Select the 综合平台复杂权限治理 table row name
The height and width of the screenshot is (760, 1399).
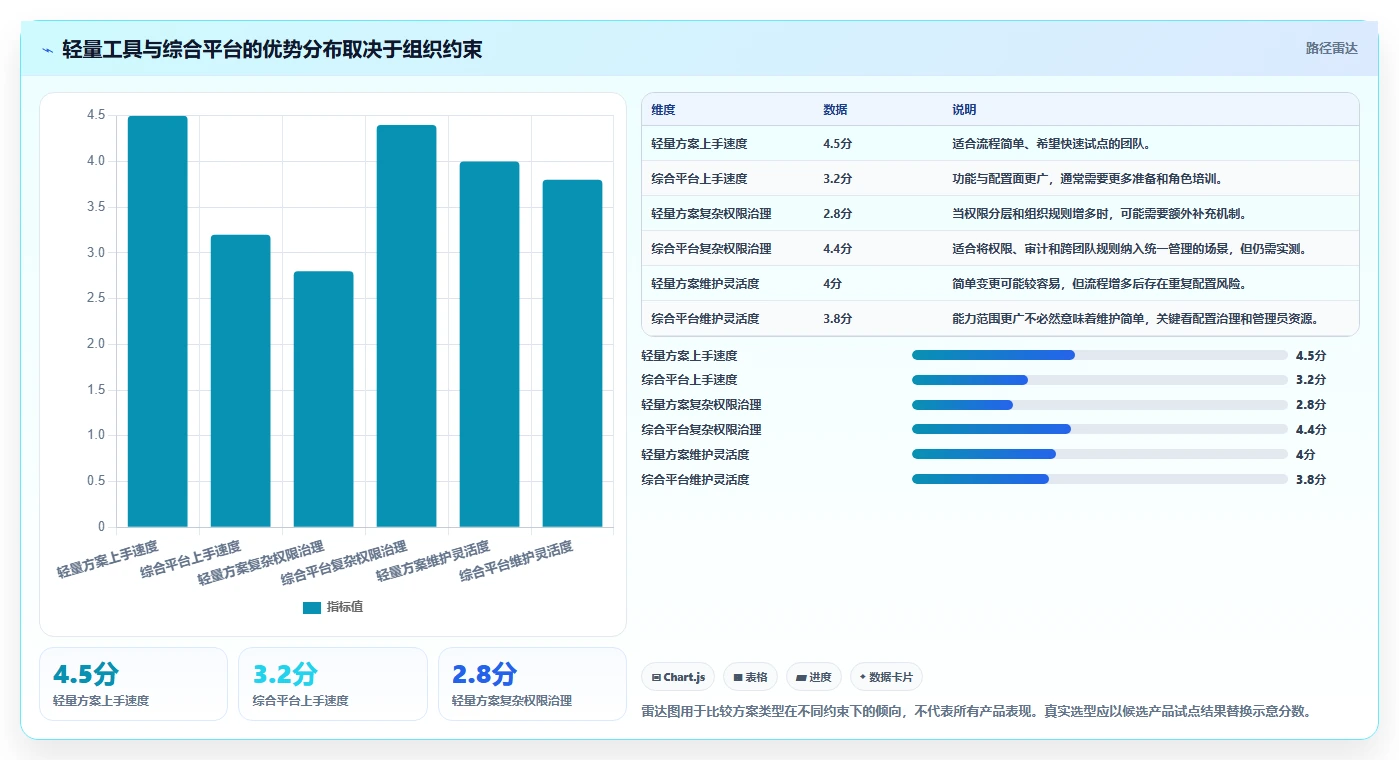[x=711, y=249]
